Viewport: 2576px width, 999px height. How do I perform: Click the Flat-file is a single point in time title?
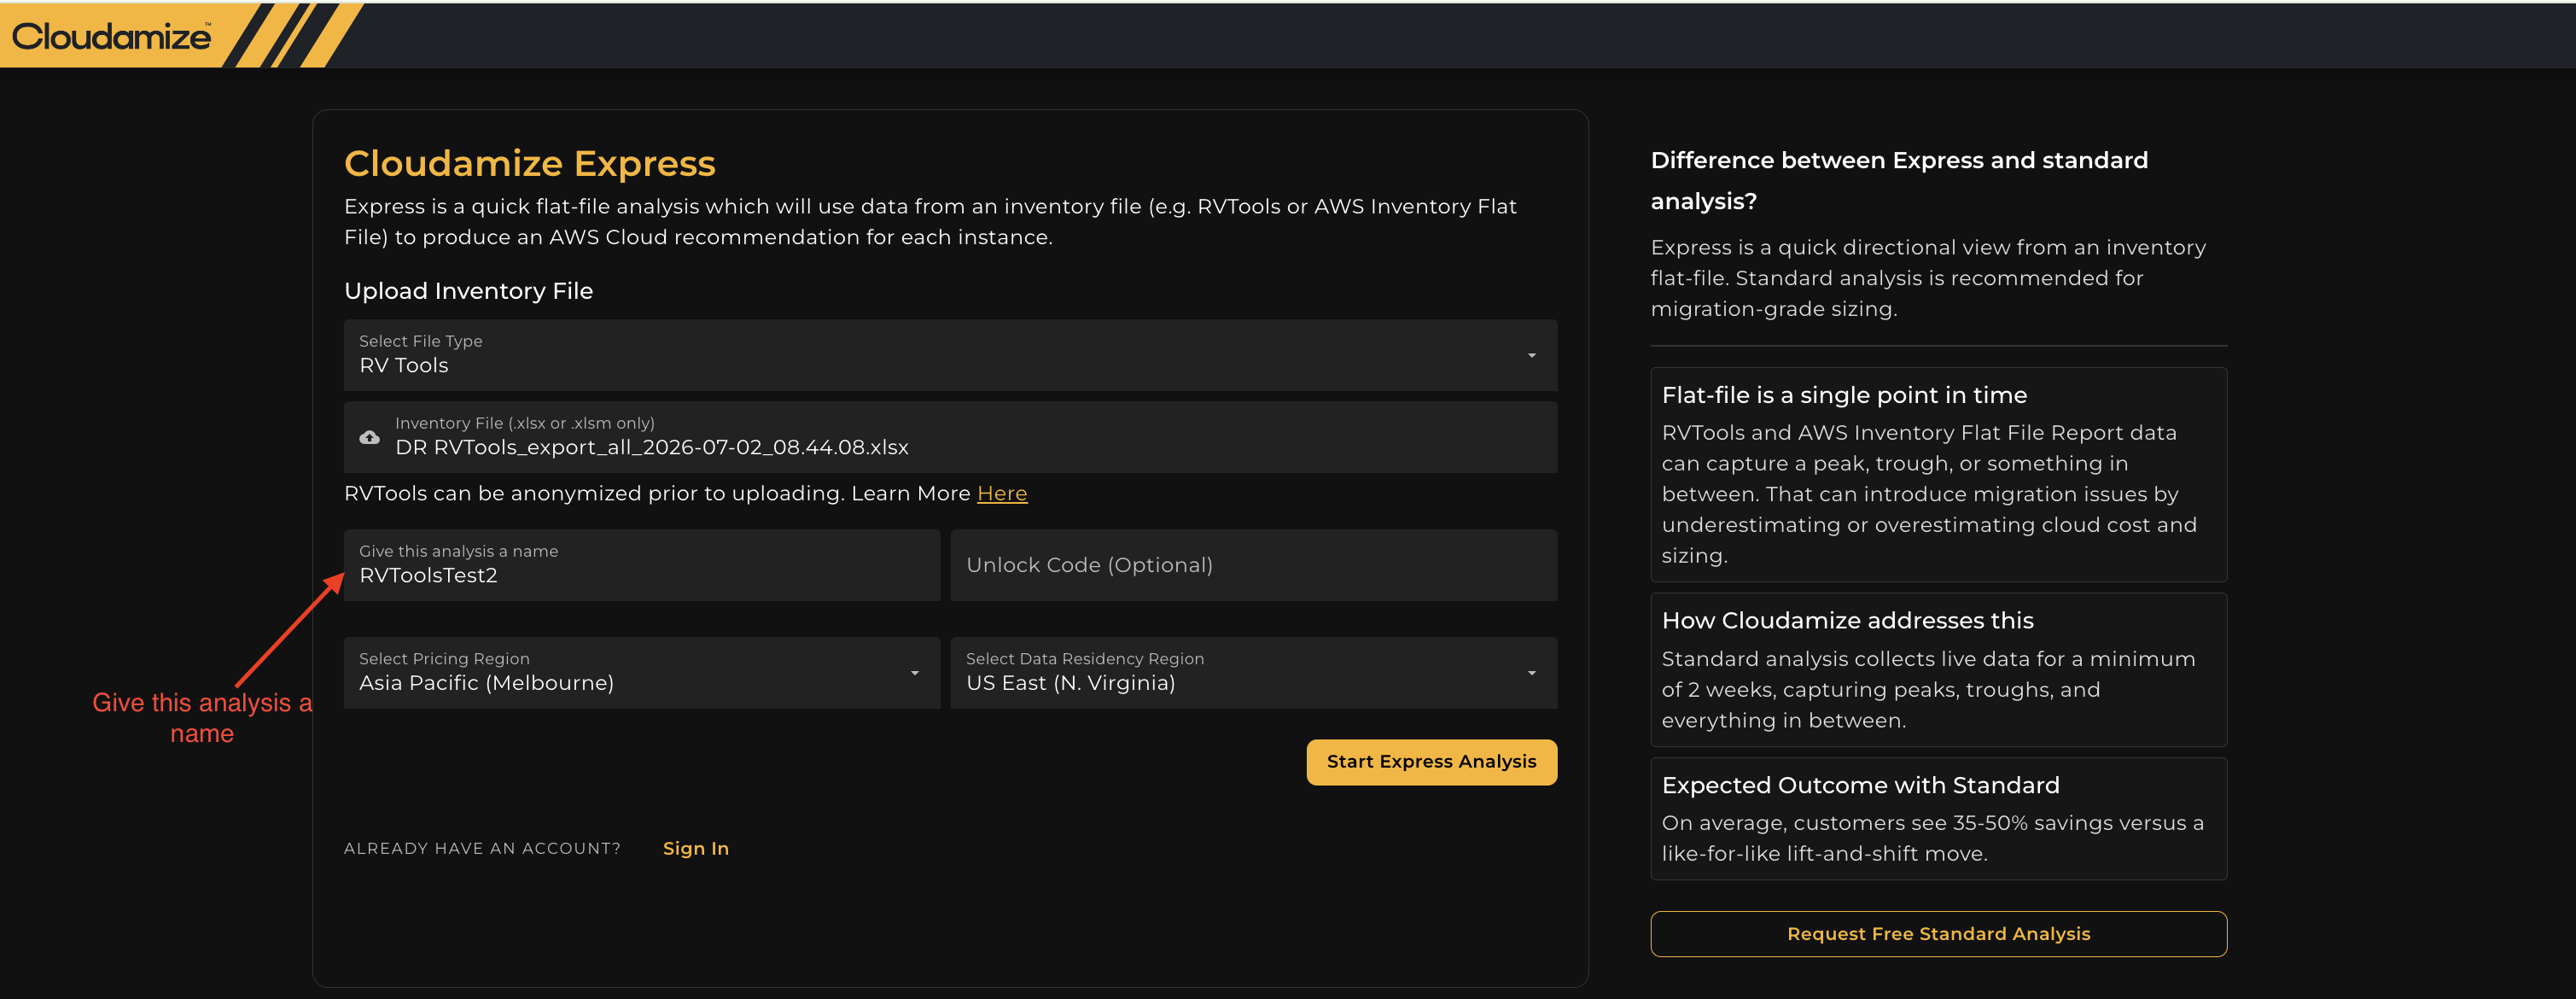pos(1844,395)
